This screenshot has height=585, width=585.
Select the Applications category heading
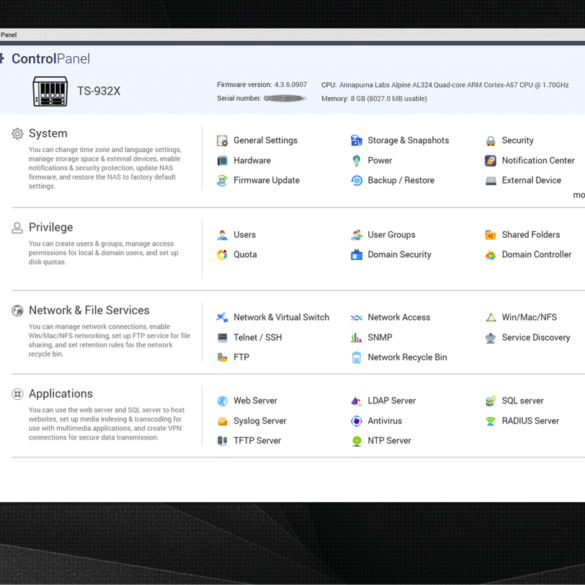click(x=61, y=394)
